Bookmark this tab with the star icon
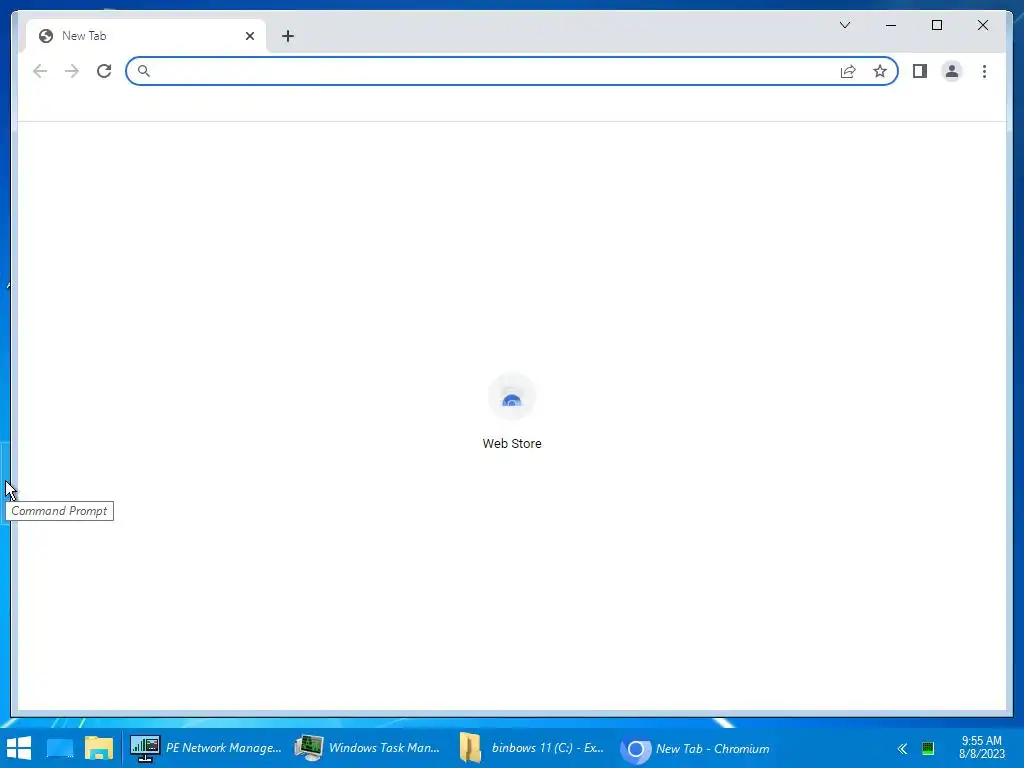 [x=880, y=71]
